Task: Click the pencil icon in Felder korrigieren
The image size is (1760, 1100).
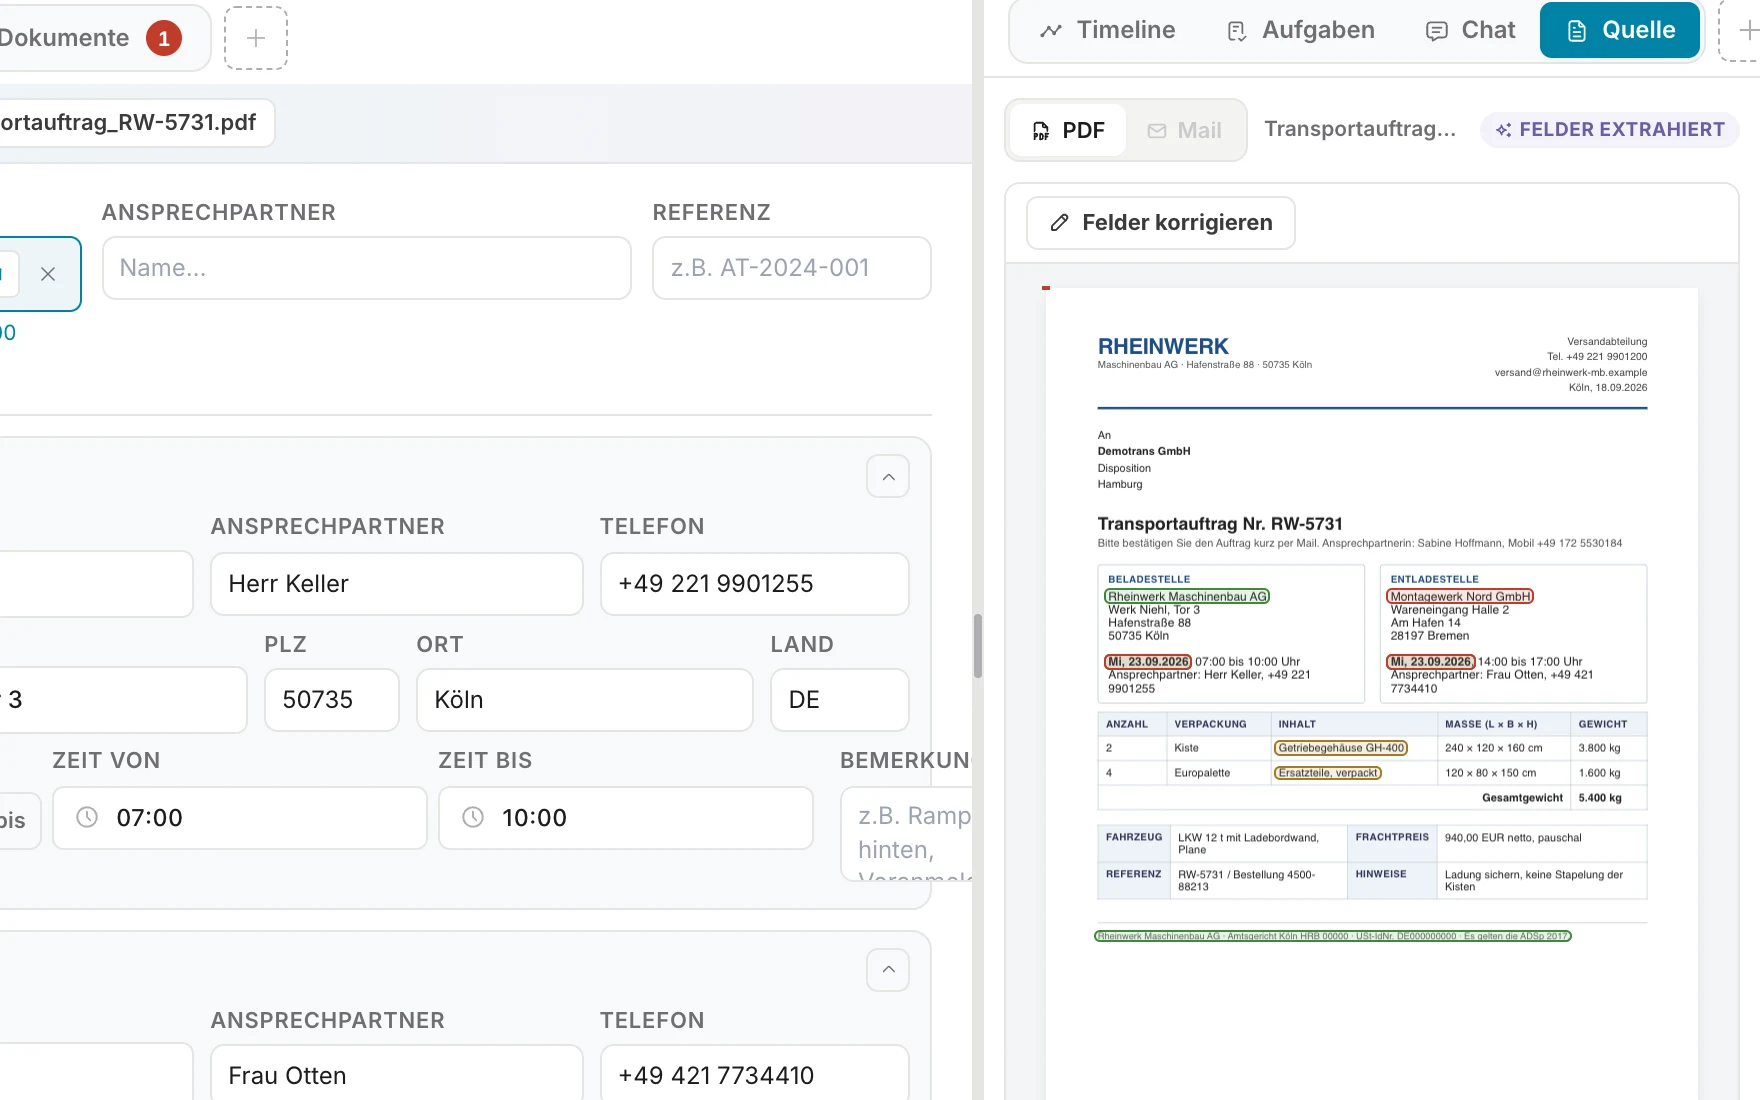Action: coord(1060,223)
